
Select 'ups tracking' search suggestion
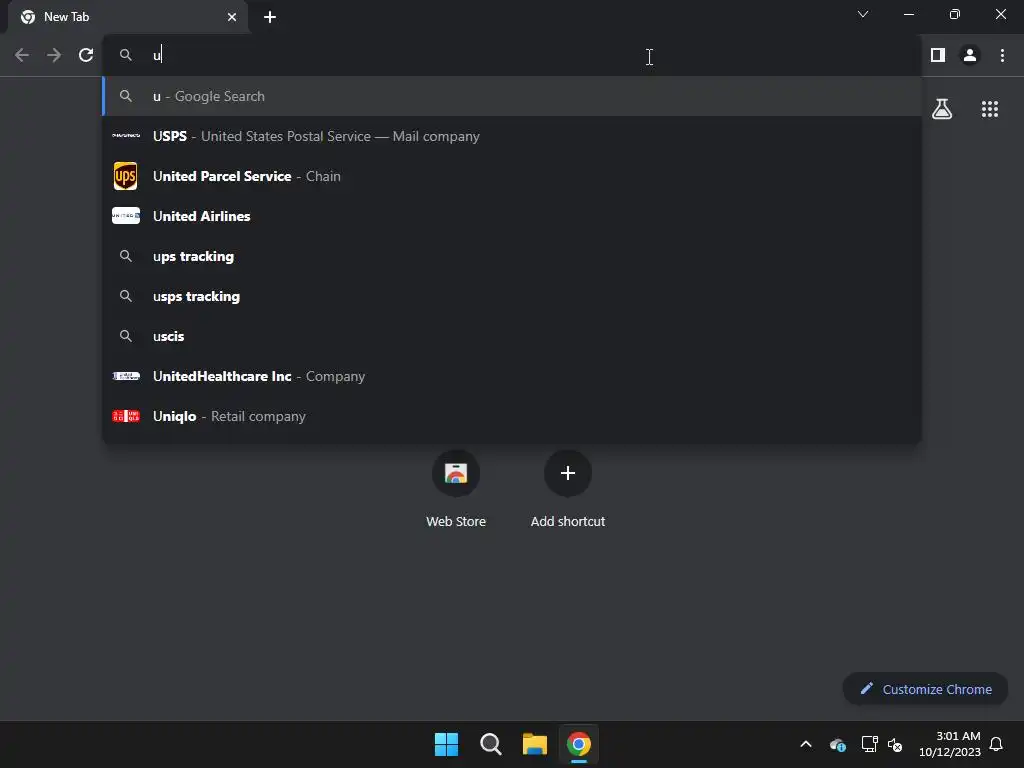[x=512, y=256]
